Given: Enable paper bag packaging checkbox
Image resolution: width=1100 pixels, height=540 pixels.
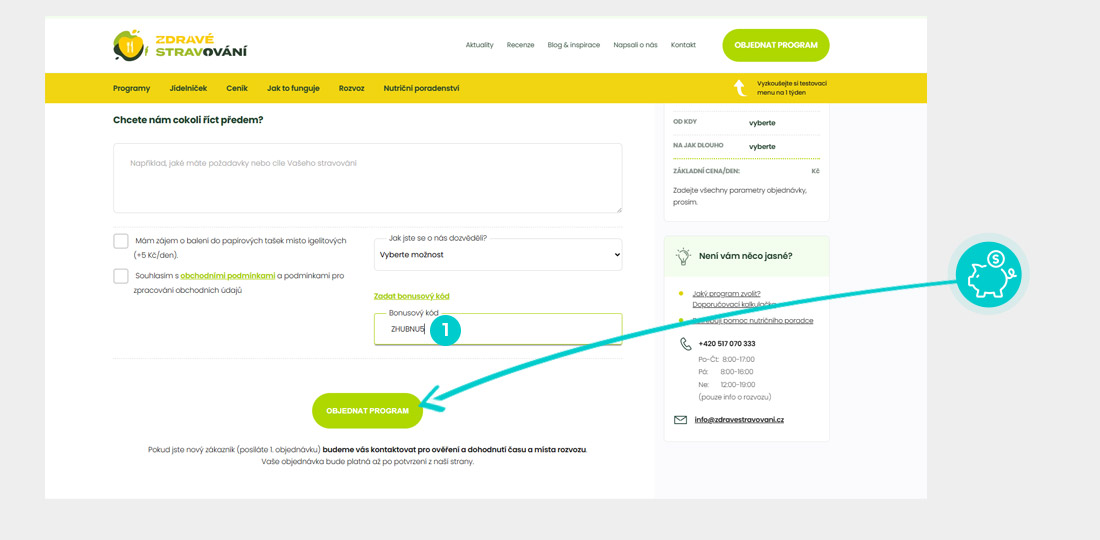Looking at the screenshot, I should pos(121,241).
